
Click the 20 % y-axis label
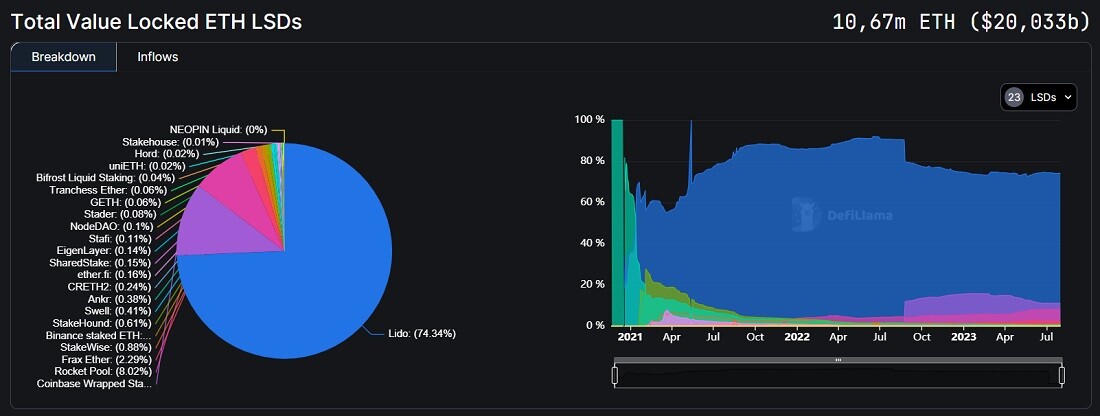(x=592, y=285)
